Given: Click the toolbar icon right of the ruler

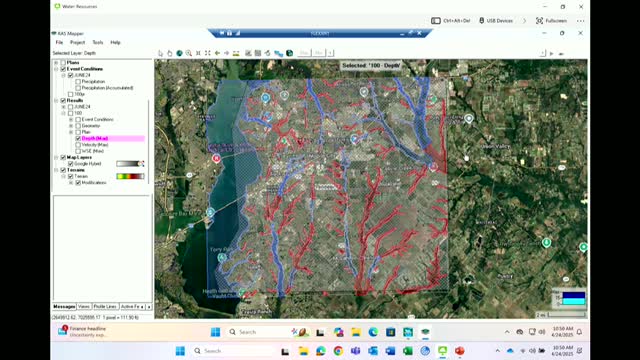Looking at the screenshot, I should pos(248,53).
